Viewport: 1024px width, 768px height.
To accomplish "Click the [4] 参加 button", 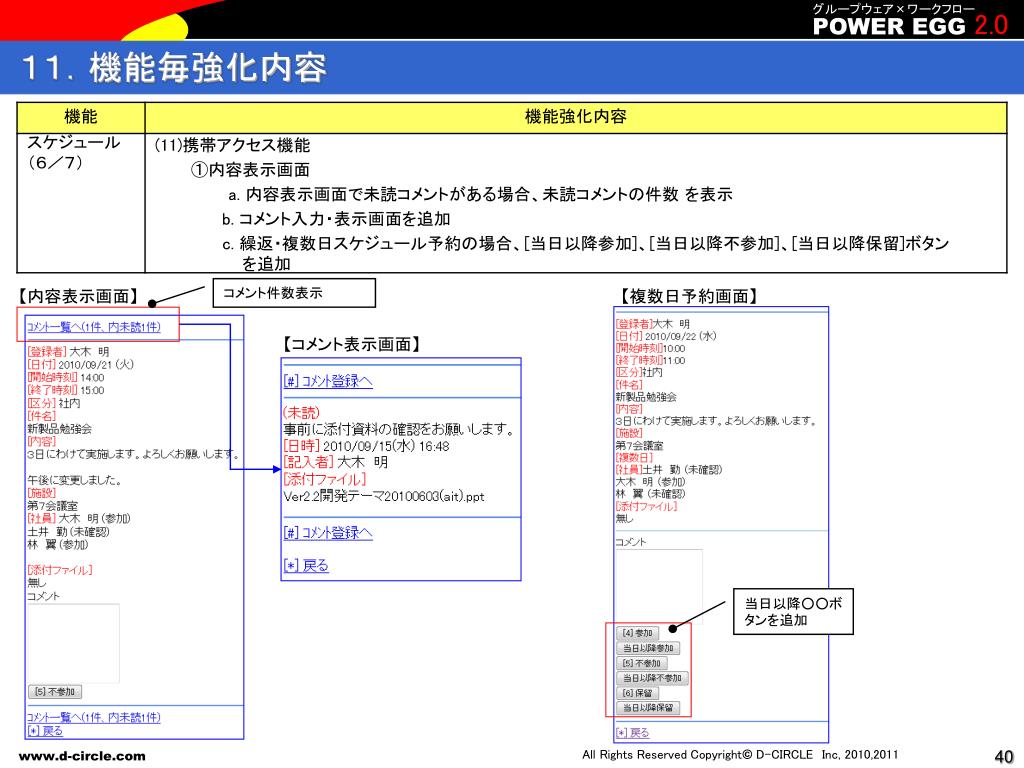I will [637, 633].
